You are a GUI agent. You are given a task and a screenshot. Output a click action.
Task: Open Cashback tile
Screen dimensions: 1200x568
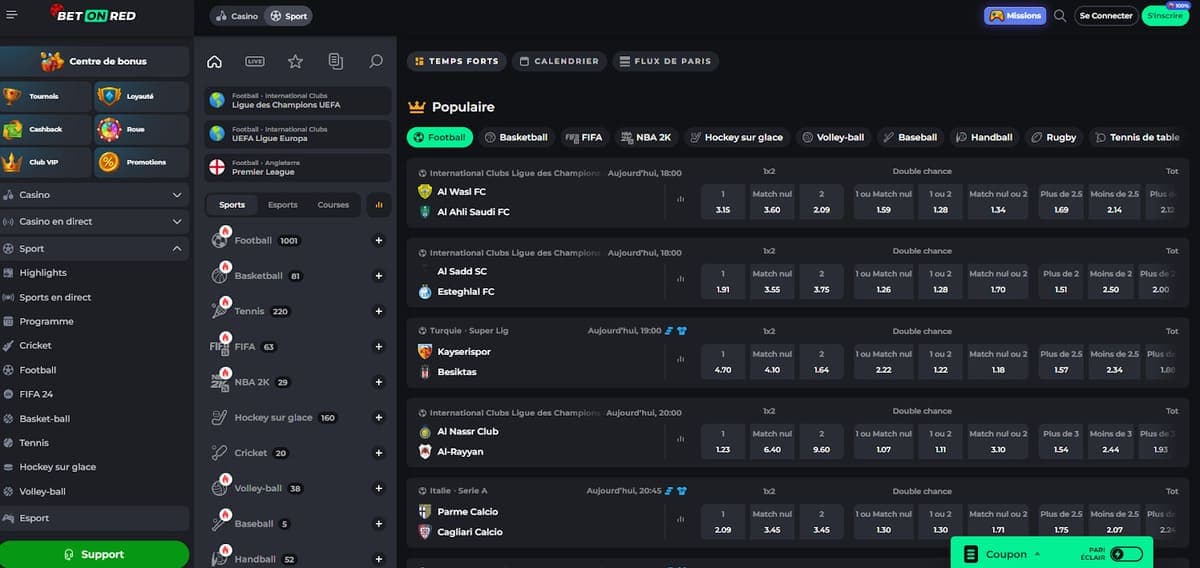coord(44,129)
